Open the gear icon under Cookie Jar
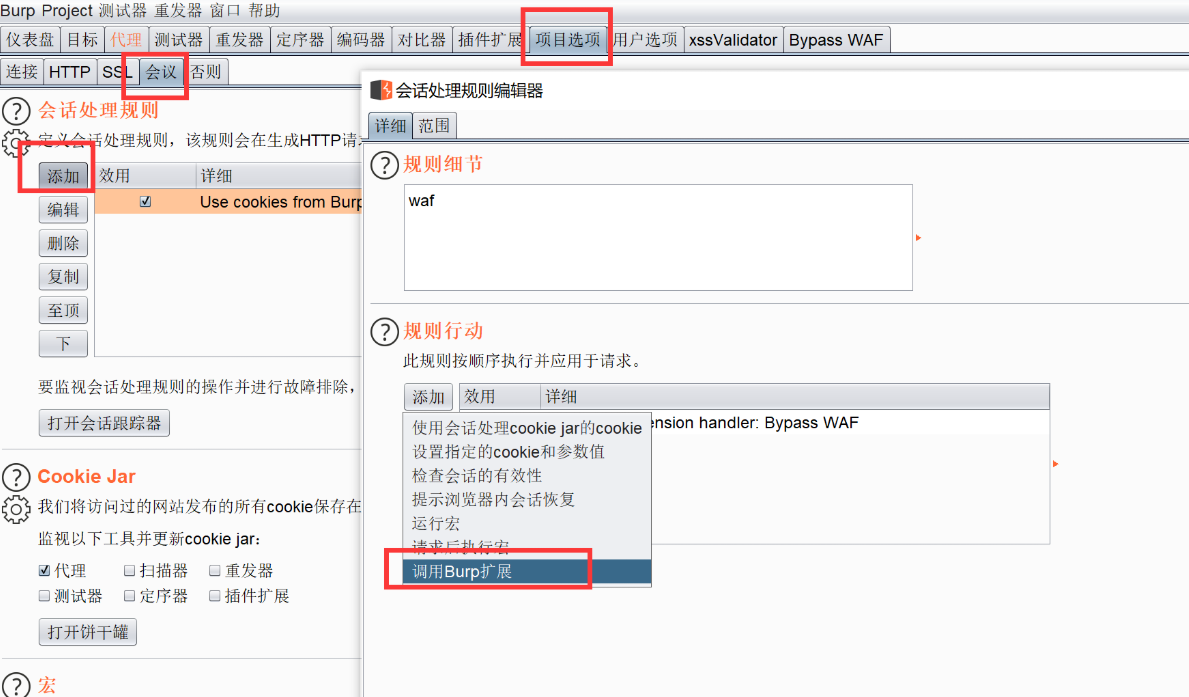The width and height of the screenshot is (1189, 697). 16,509
